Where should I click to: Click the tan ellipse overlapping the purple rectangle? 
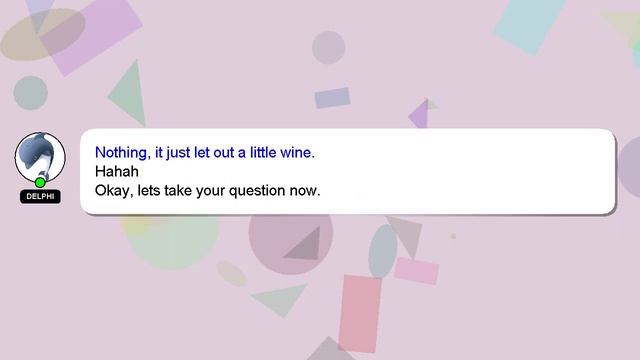click(x=43, y=35)
